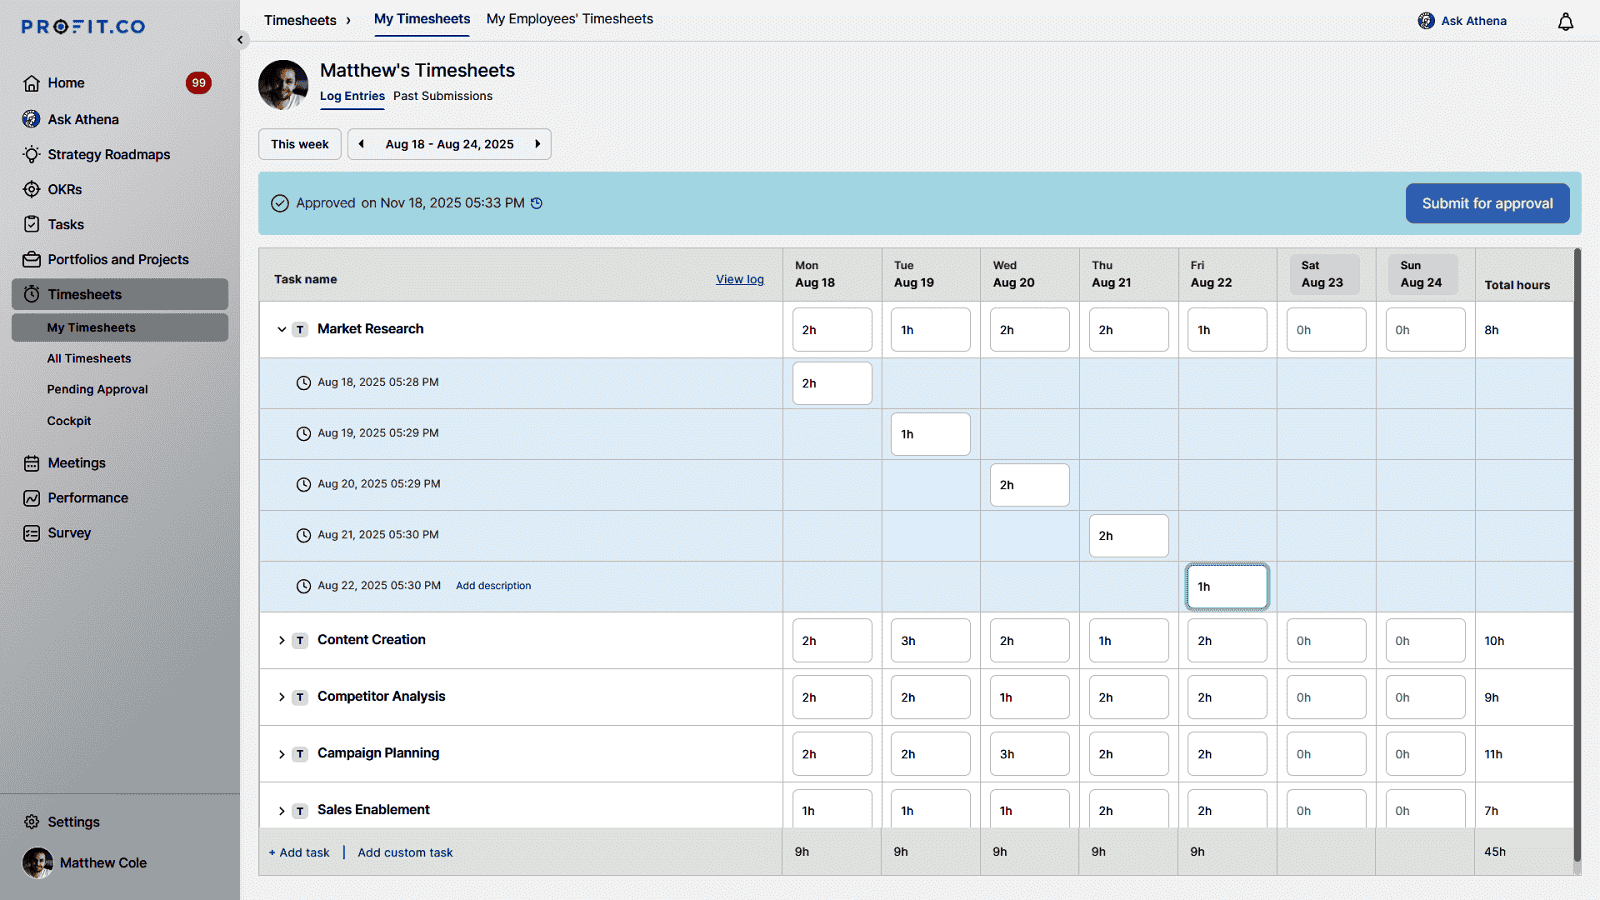Click Submit for approval button
1600x900 pixels.
tap(1487, 203)
